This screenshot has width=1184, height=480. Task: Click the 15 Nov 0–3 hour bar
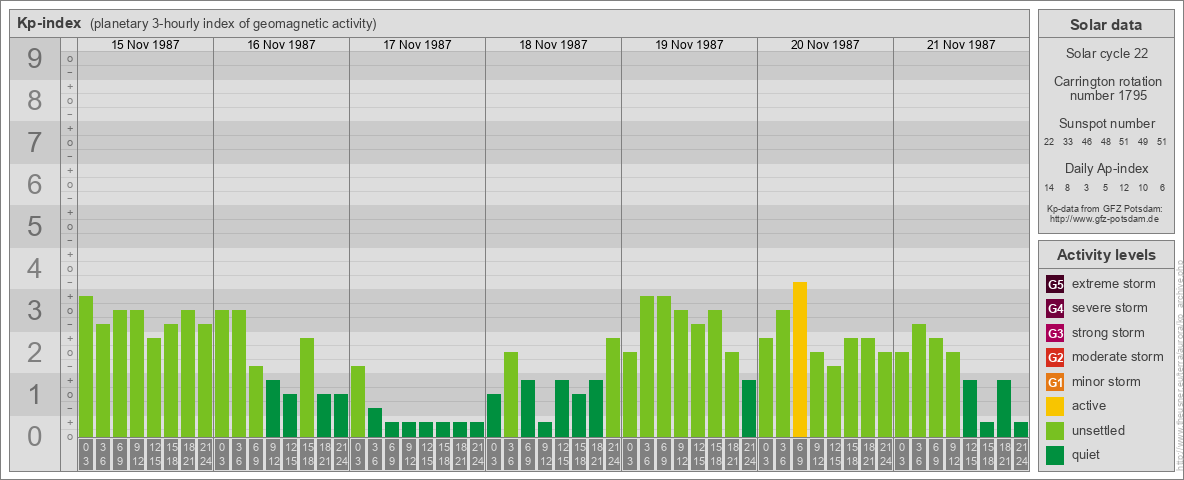[86, 367]
